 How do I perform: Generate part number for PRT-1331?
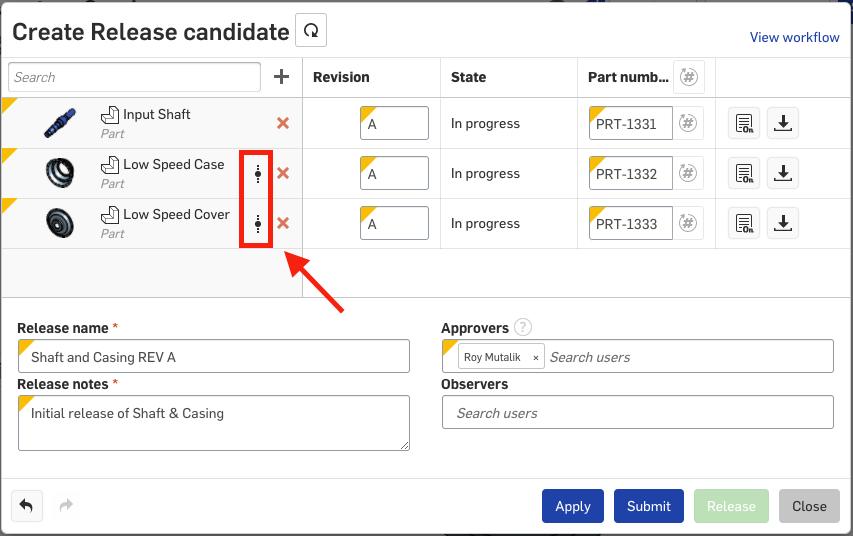point(688,123)
